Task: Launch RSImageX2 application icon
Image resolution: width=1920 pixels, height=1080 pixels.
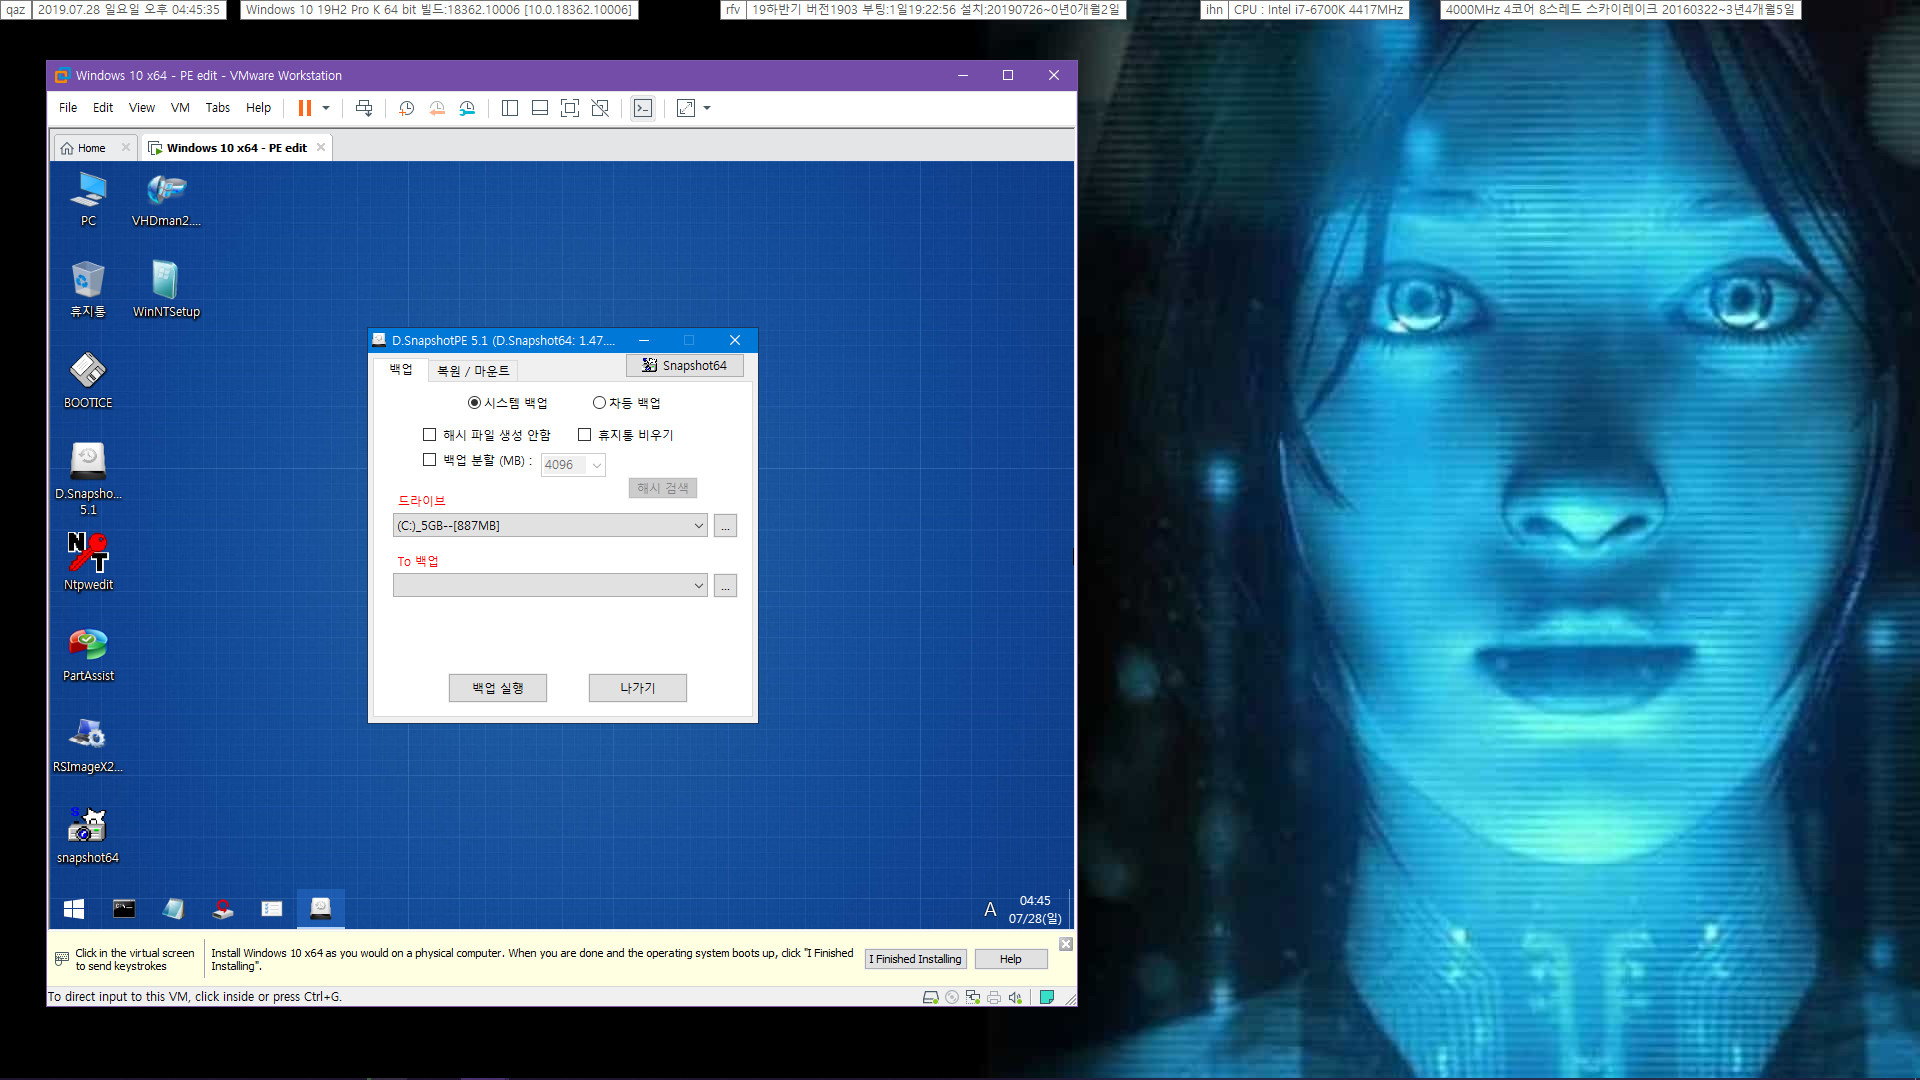Action: [88, 737]
